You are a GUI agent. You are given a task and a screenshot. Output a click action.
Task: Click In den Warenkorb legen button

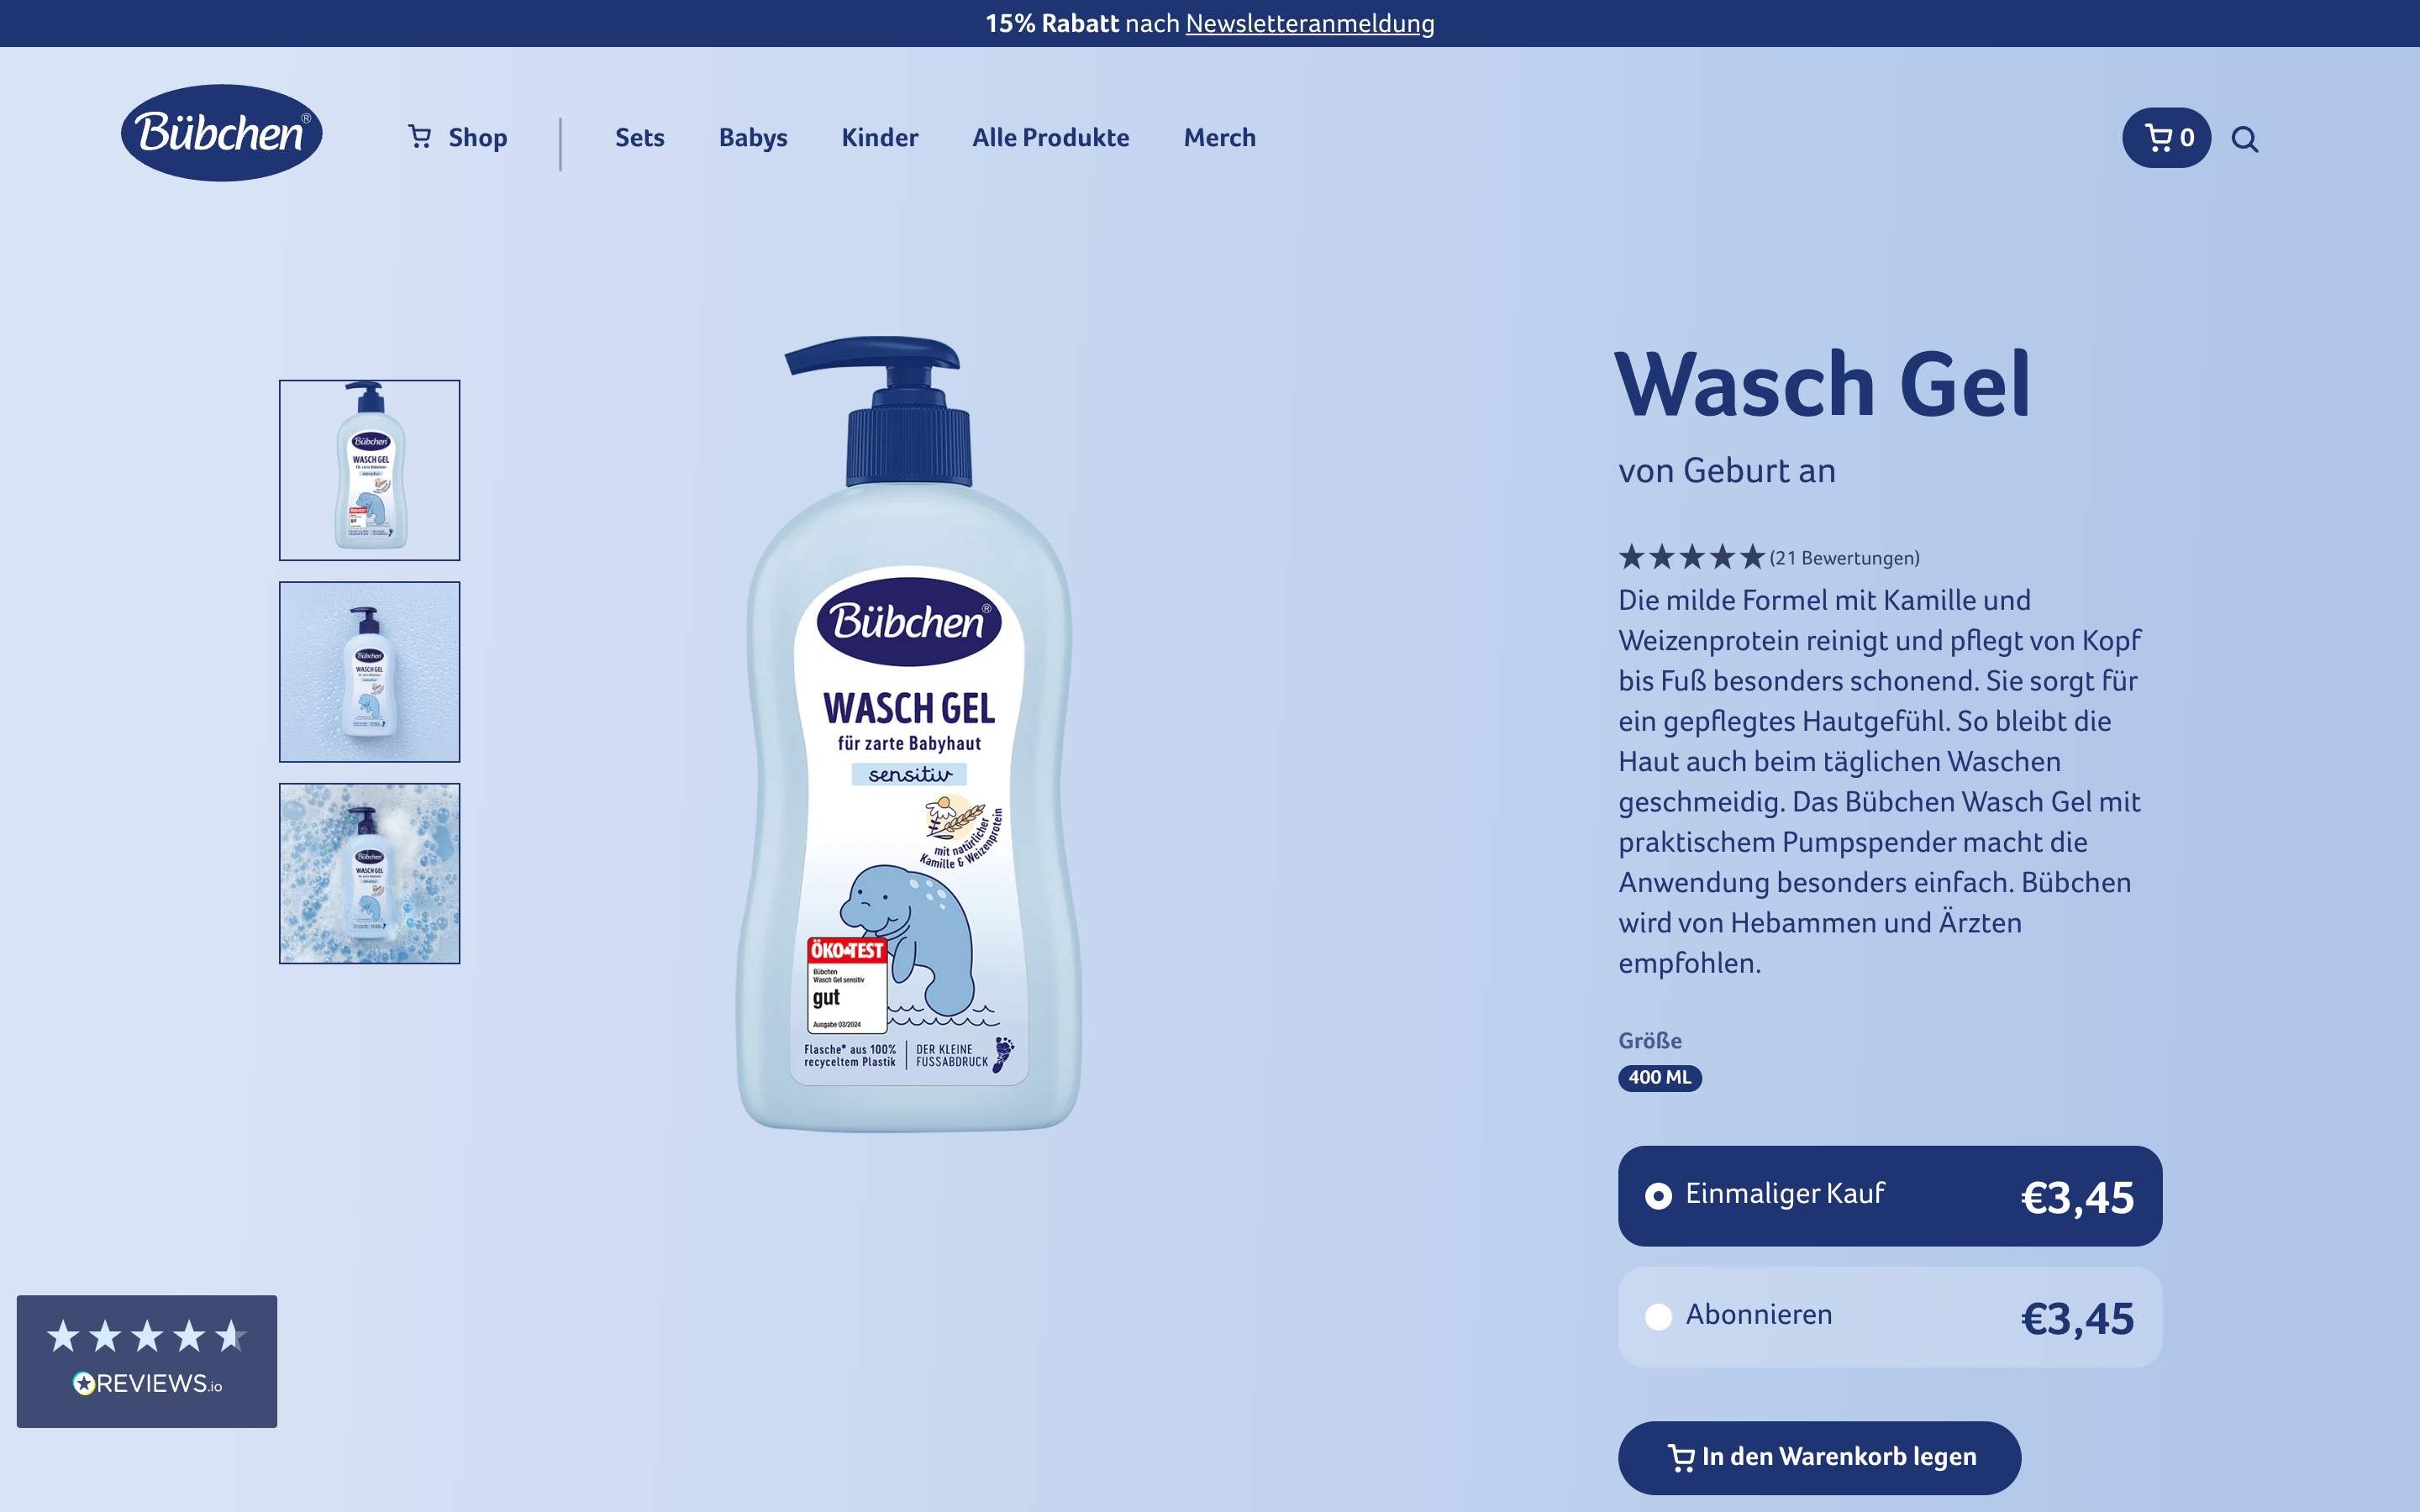1819,1457
